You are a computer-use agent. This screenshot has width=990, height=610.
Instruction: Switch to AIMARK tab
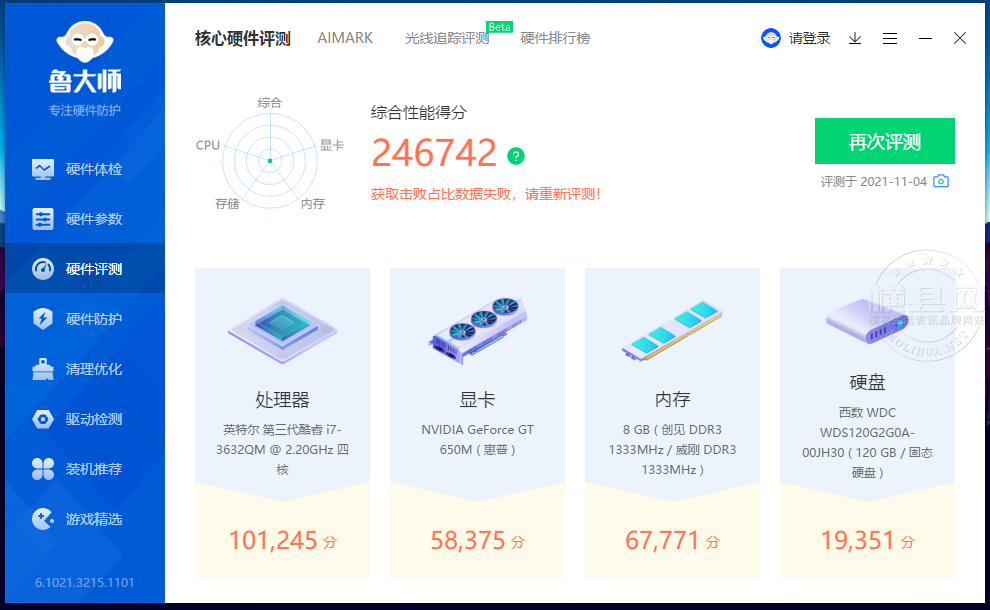tap(345, 38)
